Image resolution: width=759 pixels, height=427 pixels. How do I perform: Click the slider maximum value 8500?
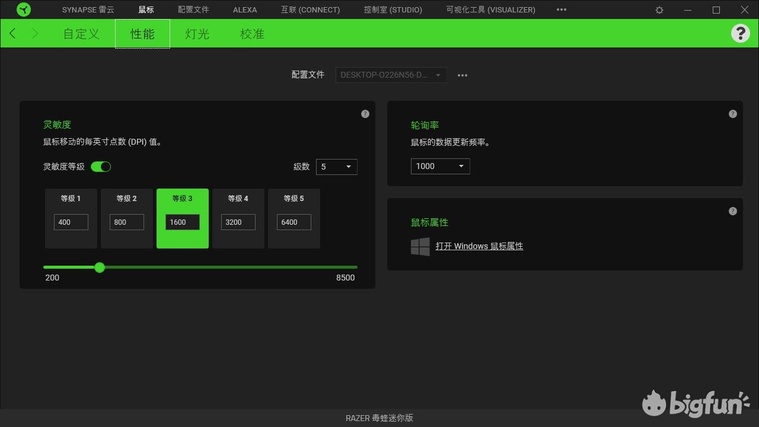[346, 277]
